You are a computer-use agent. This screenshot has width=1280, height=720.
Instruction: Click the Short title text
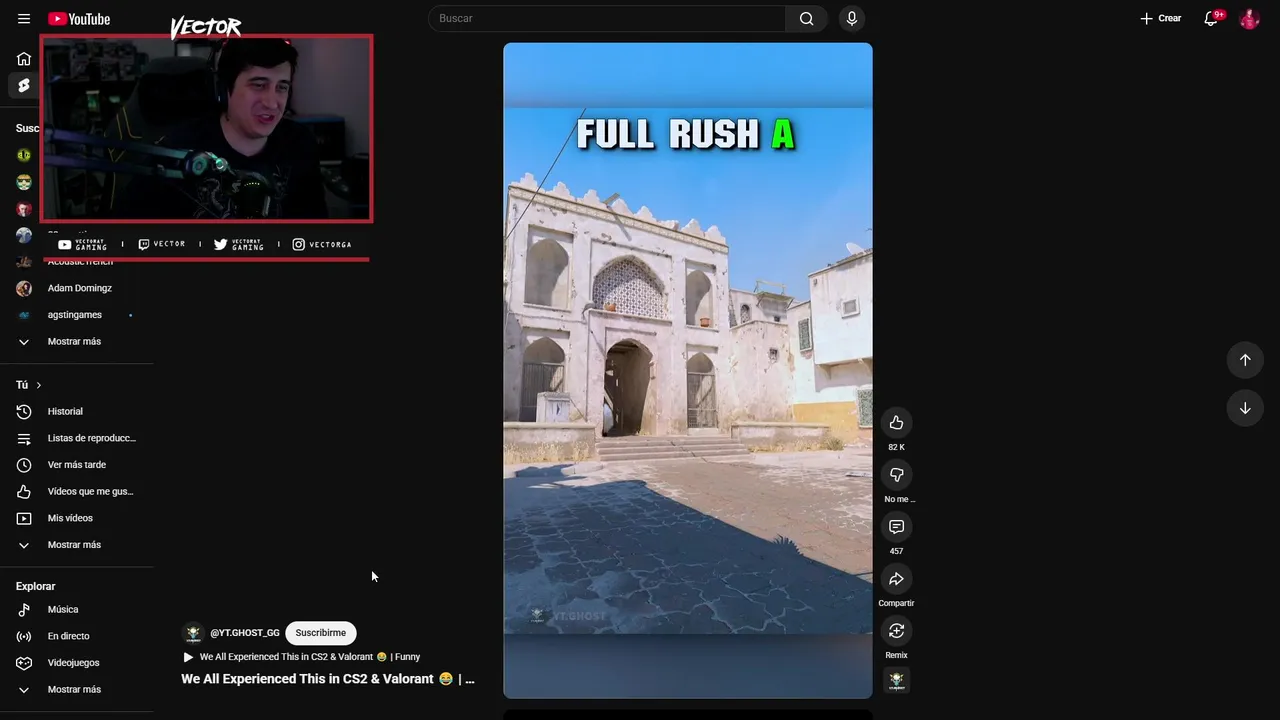tap(328, 679)
